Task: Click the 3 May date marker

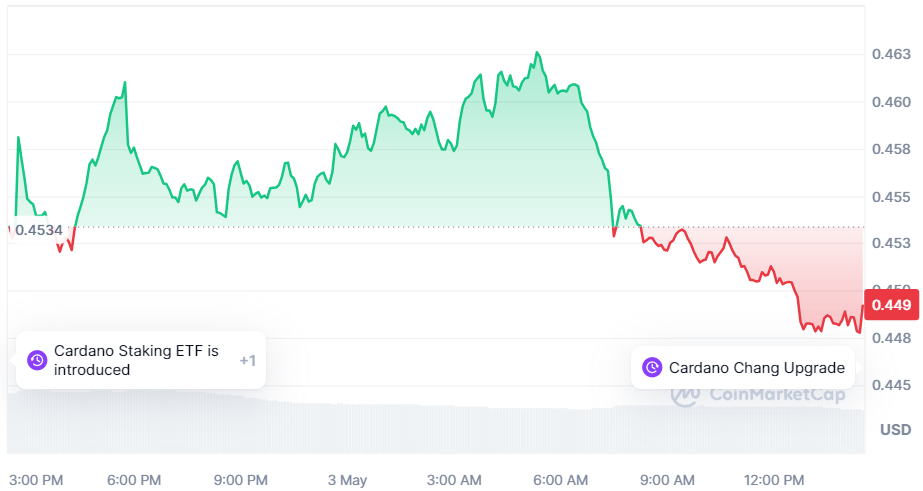Action: (x=347, y=480)
